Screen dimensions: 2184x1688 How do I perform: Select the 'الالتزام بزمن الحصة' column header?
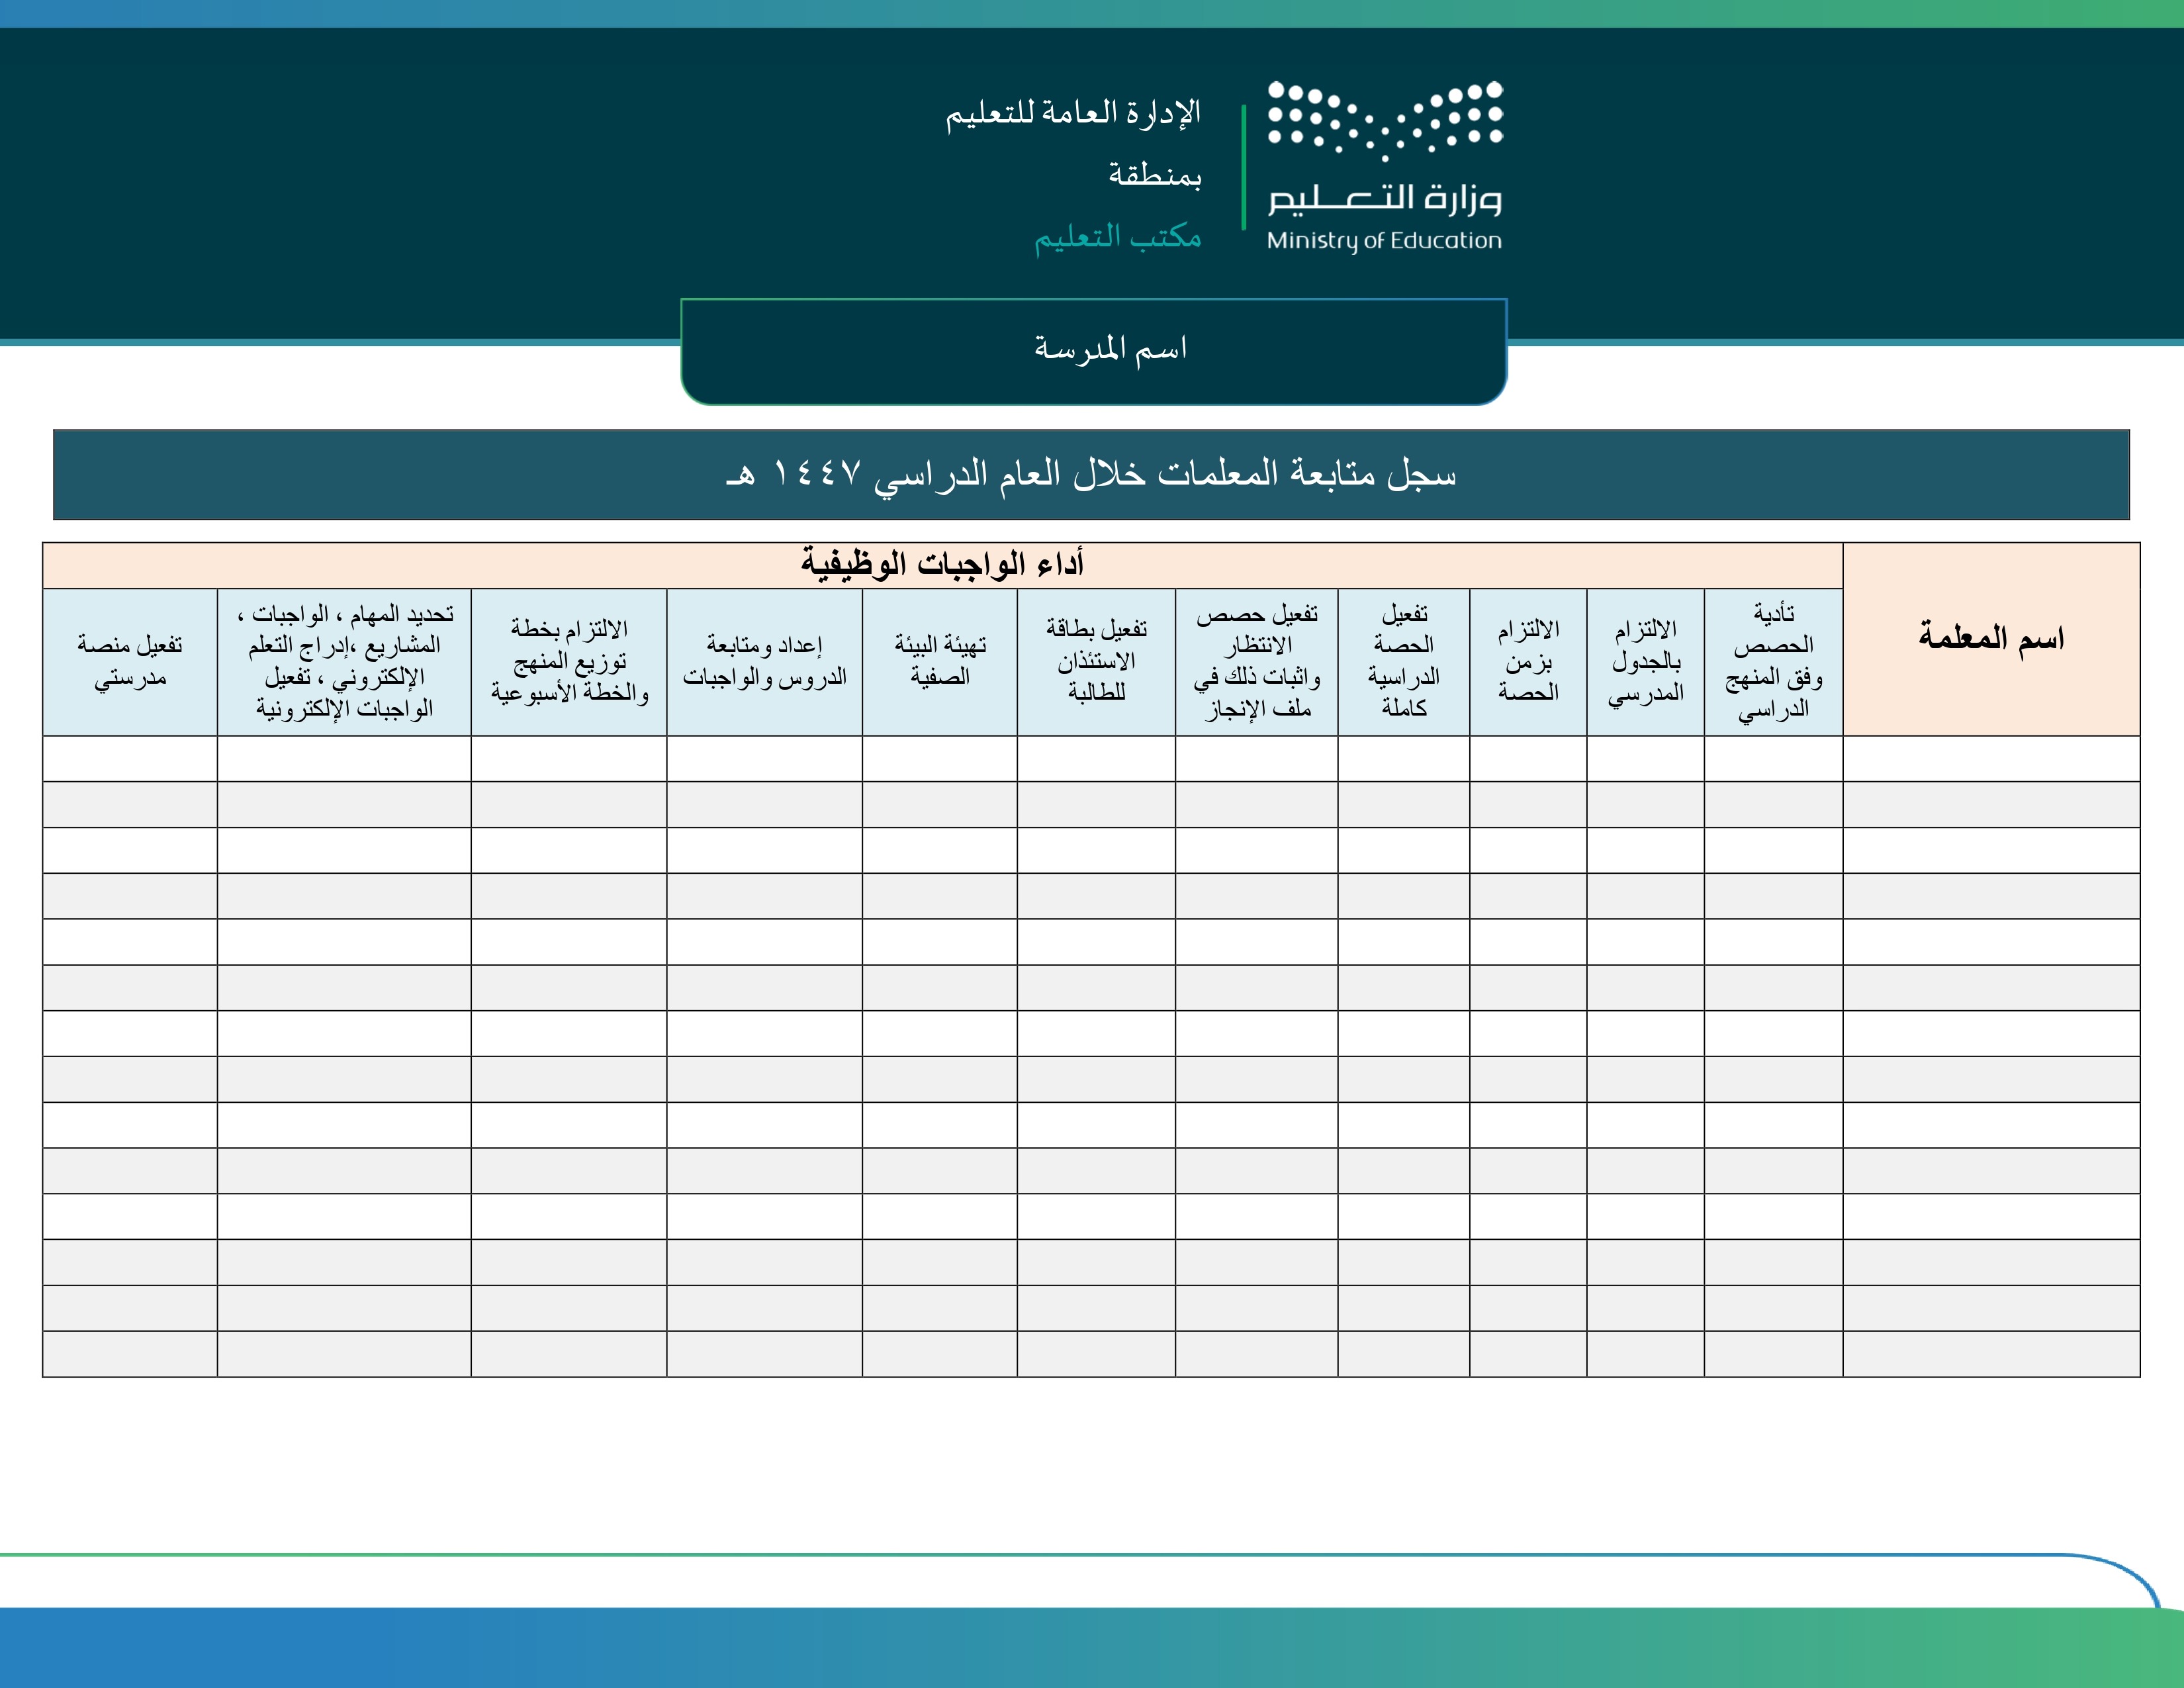tap(1527, 662)
